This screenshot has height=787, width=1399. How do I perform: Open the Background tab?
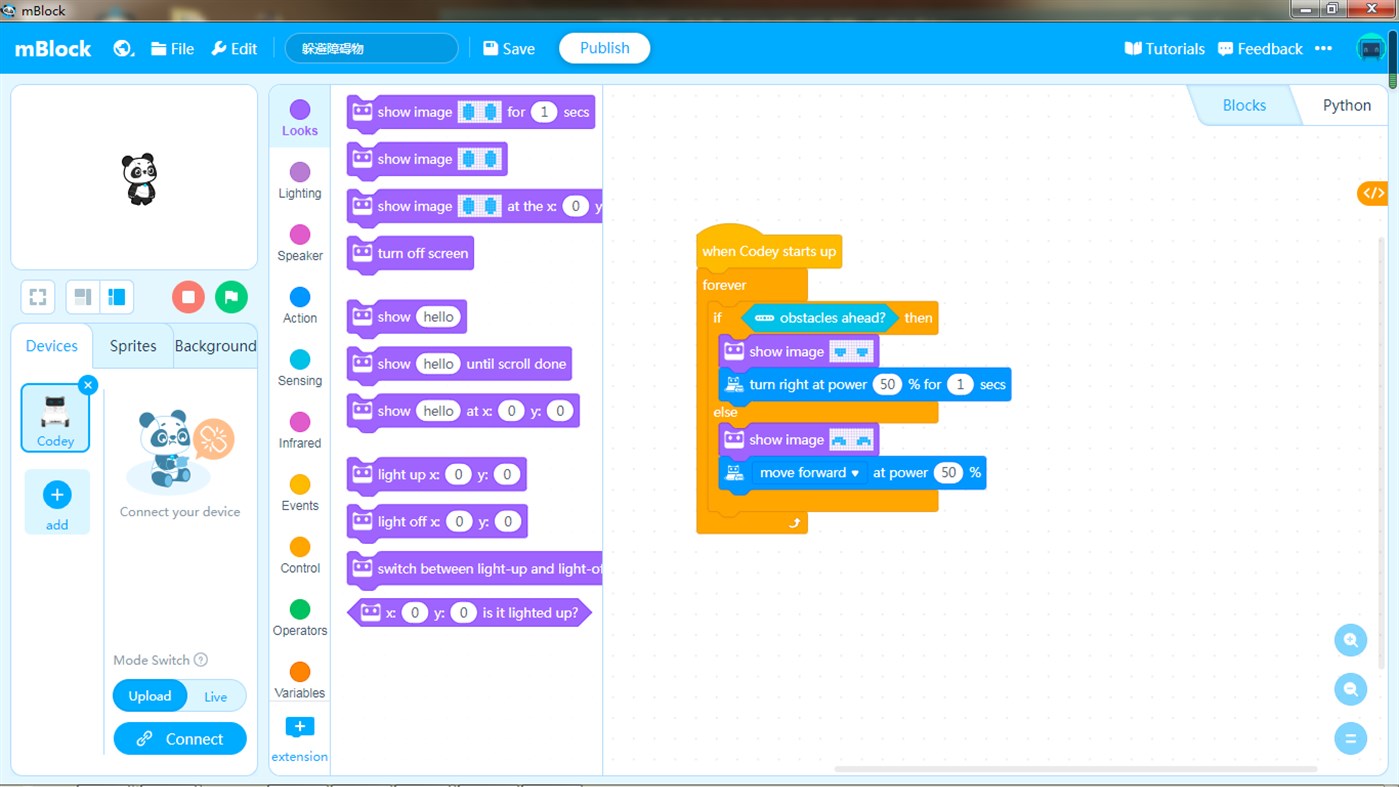point(215,346)
